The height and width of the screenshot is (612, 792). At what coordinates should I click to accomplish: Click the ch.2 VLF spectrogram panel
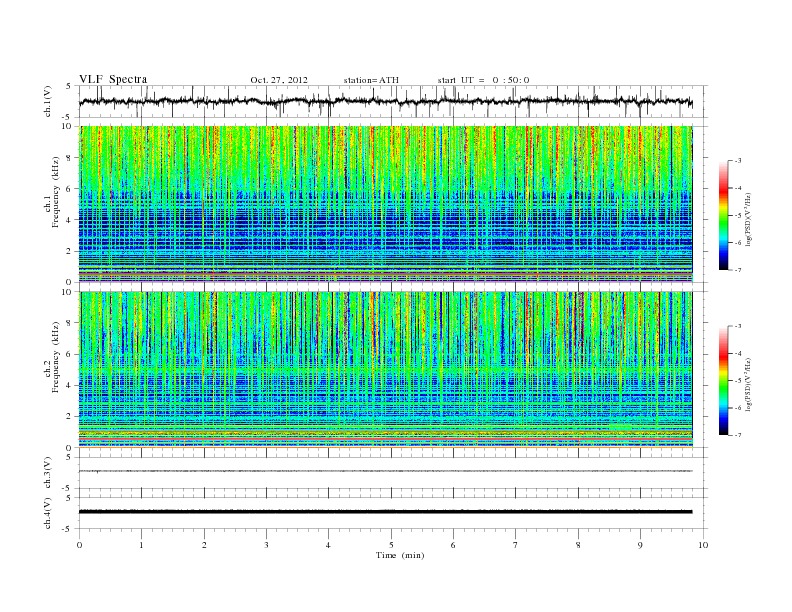point(385,369)
